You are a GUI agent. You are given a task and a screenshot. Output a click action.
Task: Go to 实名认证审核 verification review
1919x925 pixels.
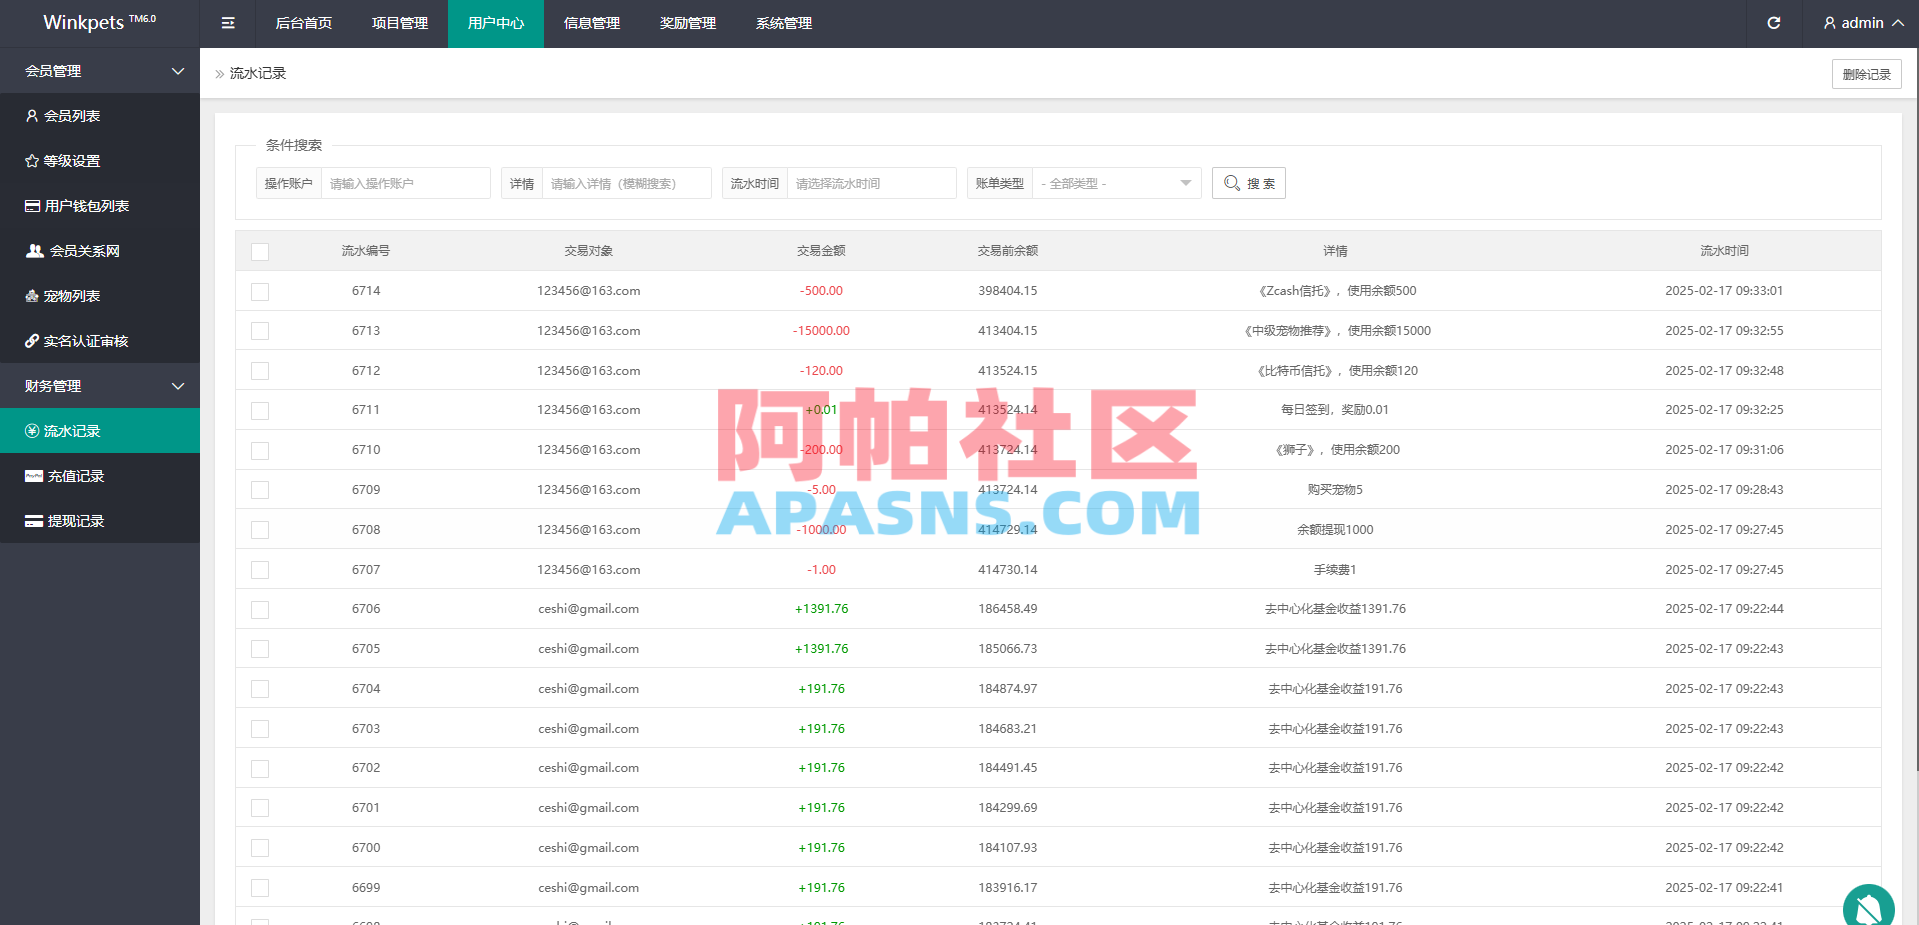(x=85, y=340)
